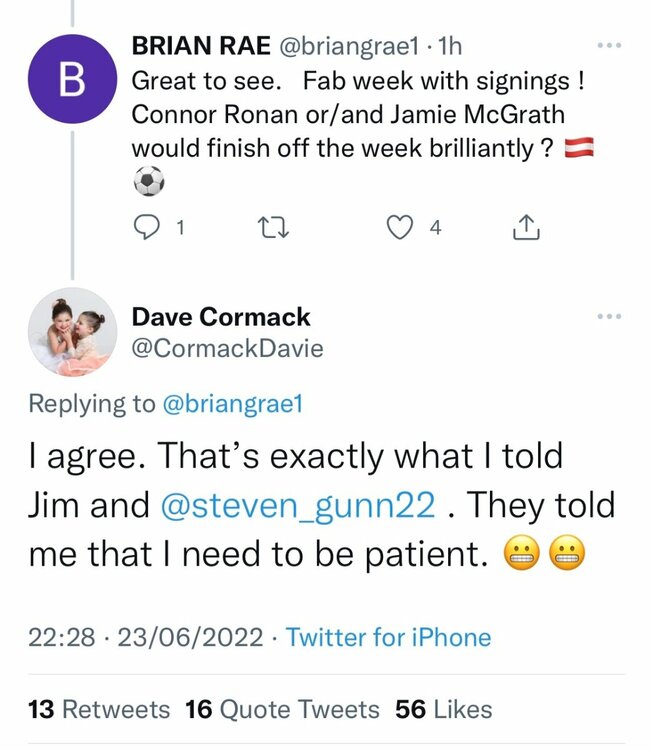The image size is (653, 750).
Task: Open Brian Rae's purple B avatar
Action: pos(73,81)
